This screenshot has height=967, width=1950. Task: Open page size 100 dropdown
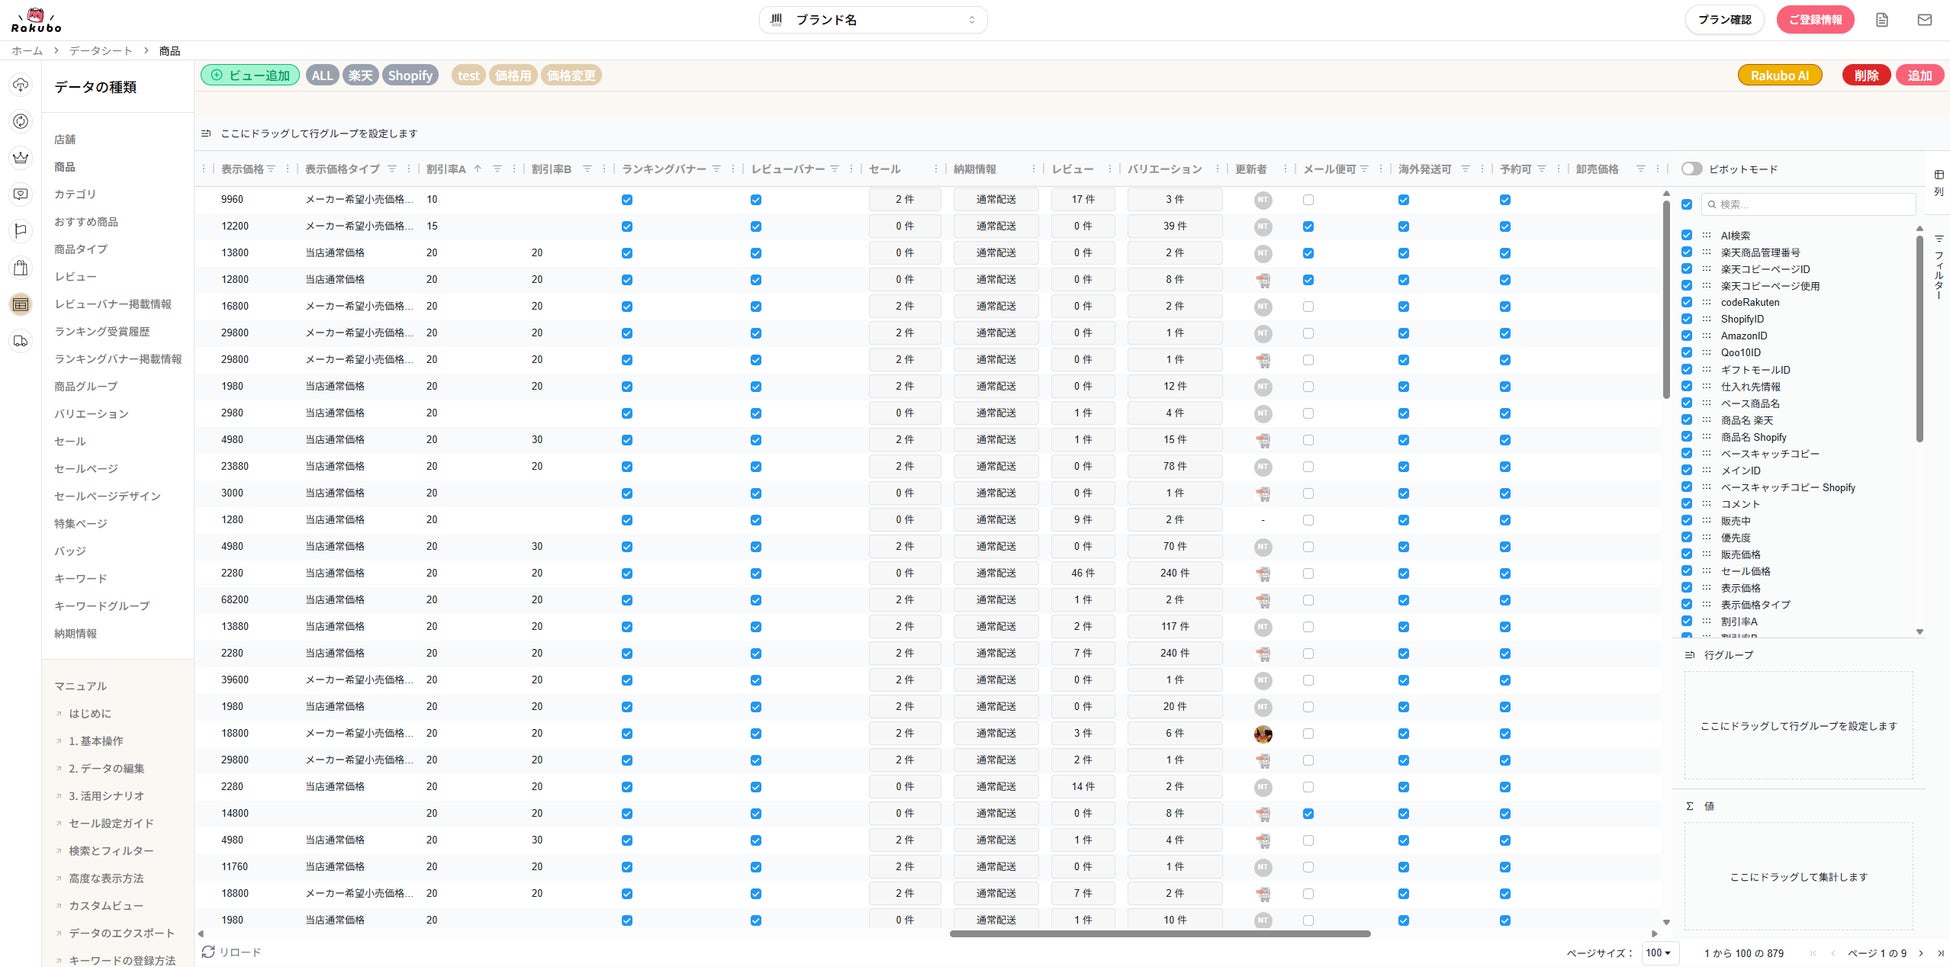1659,953
